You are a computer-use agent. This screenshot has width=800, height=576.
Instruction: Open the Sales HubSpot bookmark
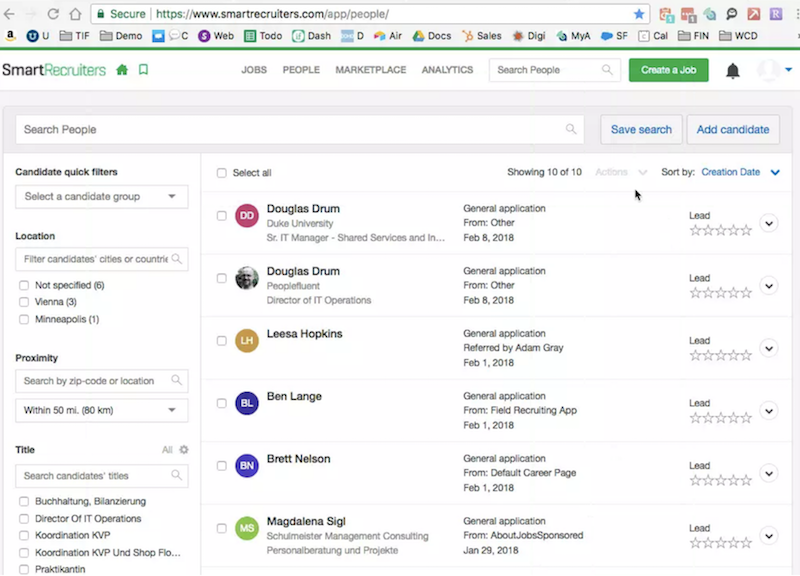click(x=482, y=36)
